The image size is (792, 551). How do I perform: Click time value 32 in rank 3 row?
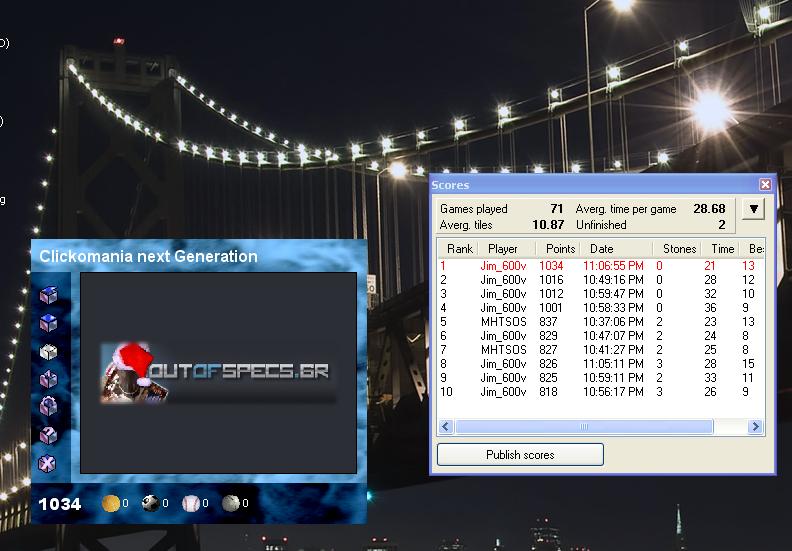710,294
